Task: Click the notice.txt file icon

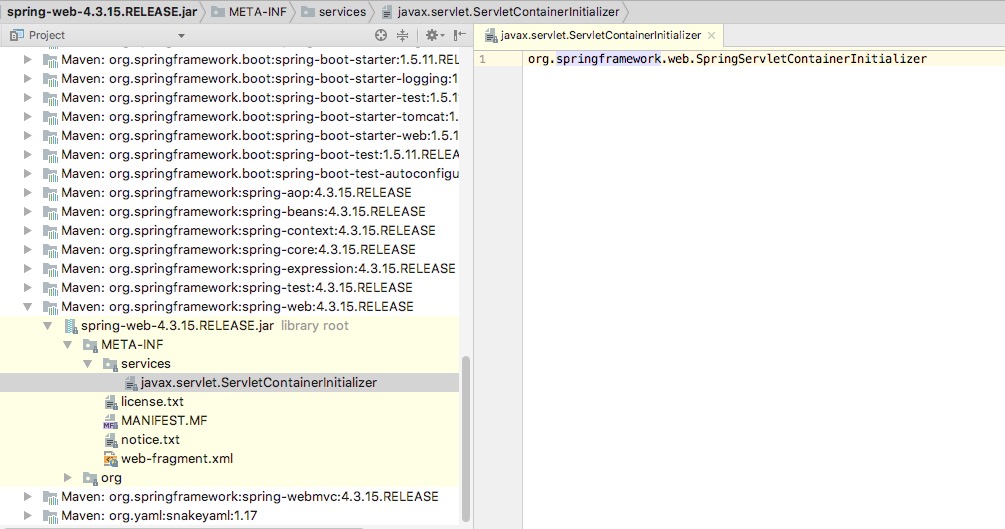Action: coord(110,440)
